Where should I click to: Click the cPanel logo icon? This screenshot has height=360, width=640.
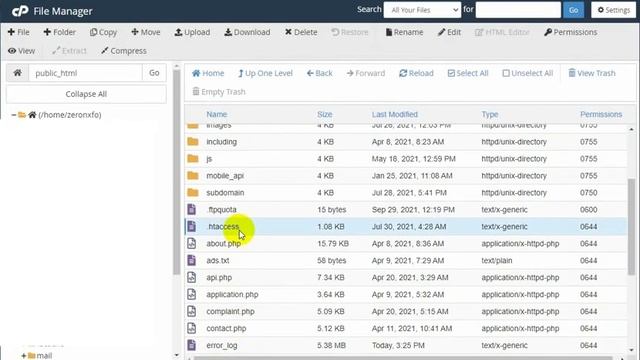click(20, 11)
